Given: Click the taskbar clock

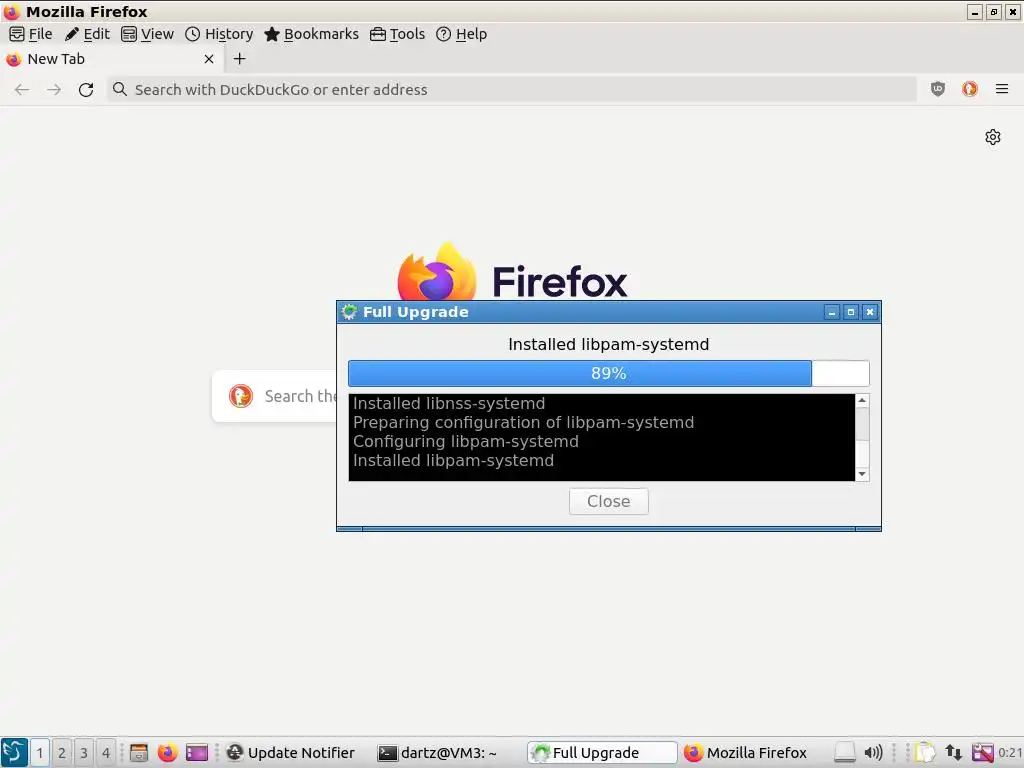Looking at the screenshot, I should [1010, 752].
